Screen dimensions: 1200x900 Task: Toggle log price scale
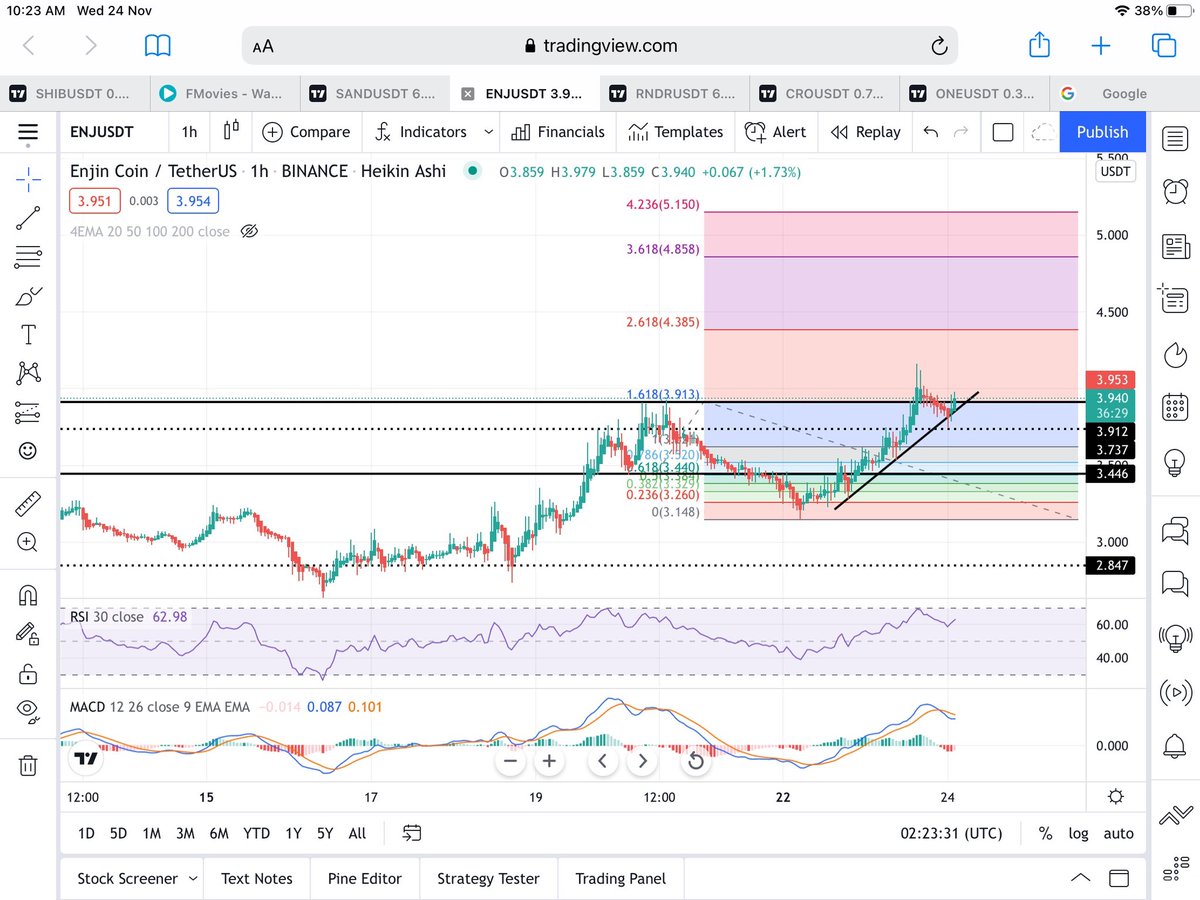tap(1079, 833)
